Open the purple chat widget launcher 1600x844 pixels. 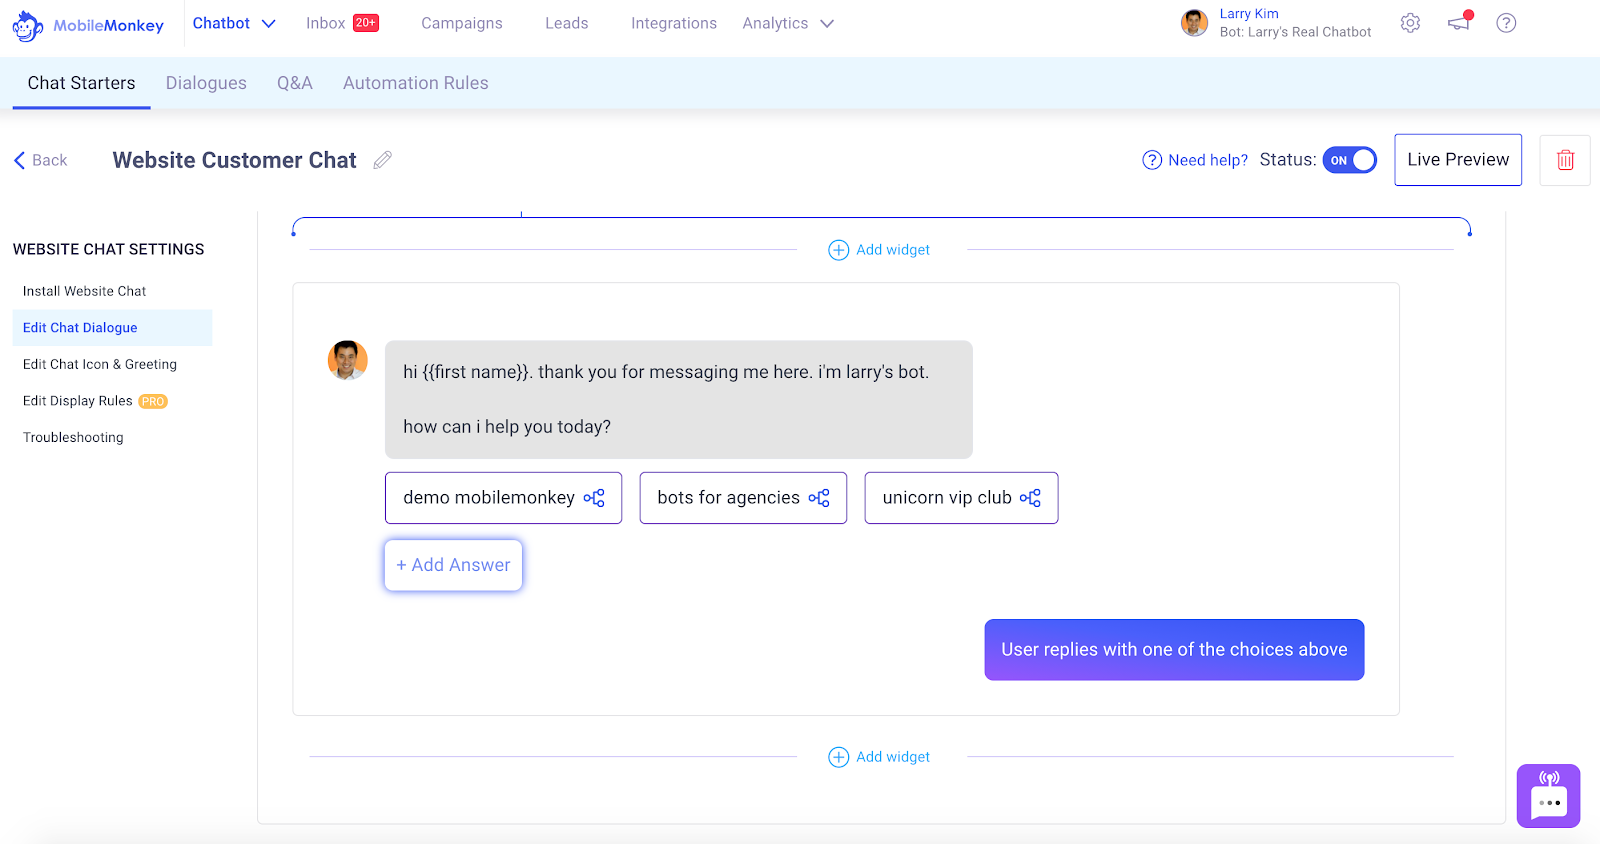coord(1548,796)
